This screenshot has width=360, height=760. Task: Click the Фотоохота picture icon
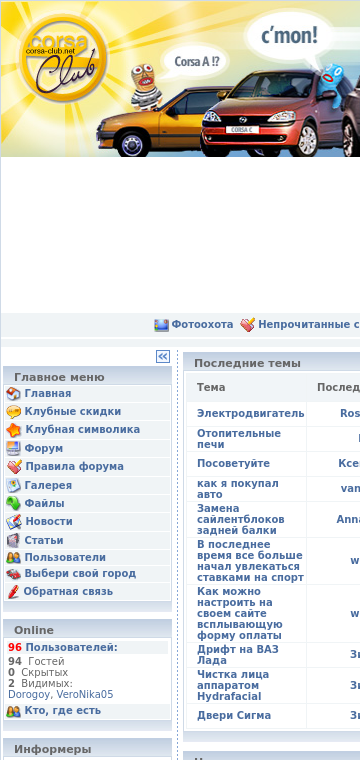[x=161, y=325]
